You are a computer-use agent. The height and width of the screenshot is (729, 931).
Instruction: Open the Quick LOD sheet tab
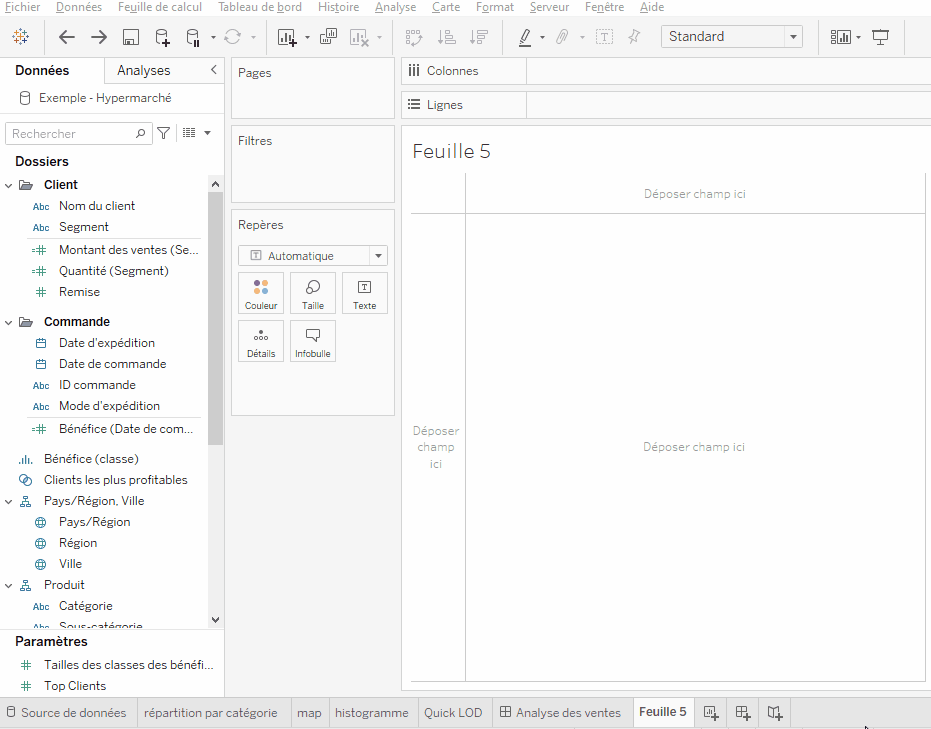[453, 713]
